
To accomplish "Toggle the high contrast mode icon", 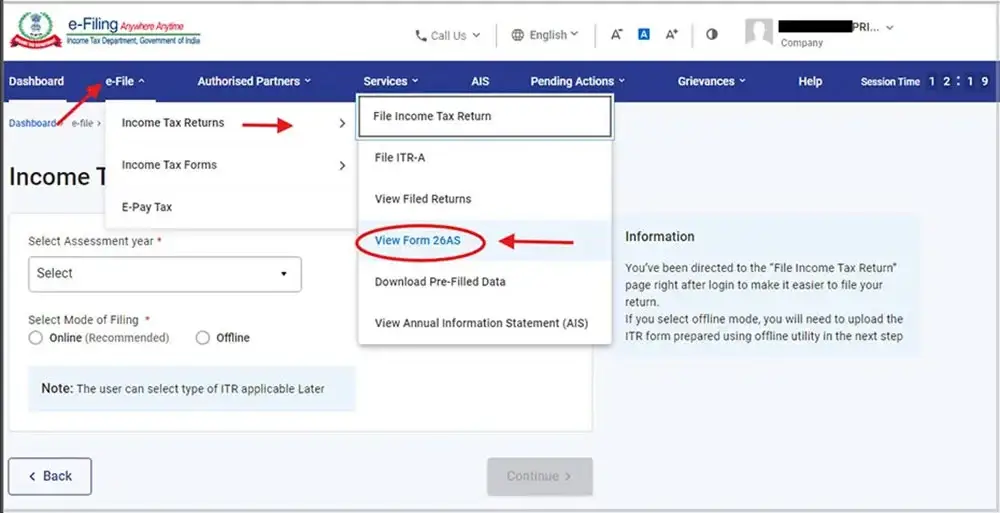I will [712, 34].
